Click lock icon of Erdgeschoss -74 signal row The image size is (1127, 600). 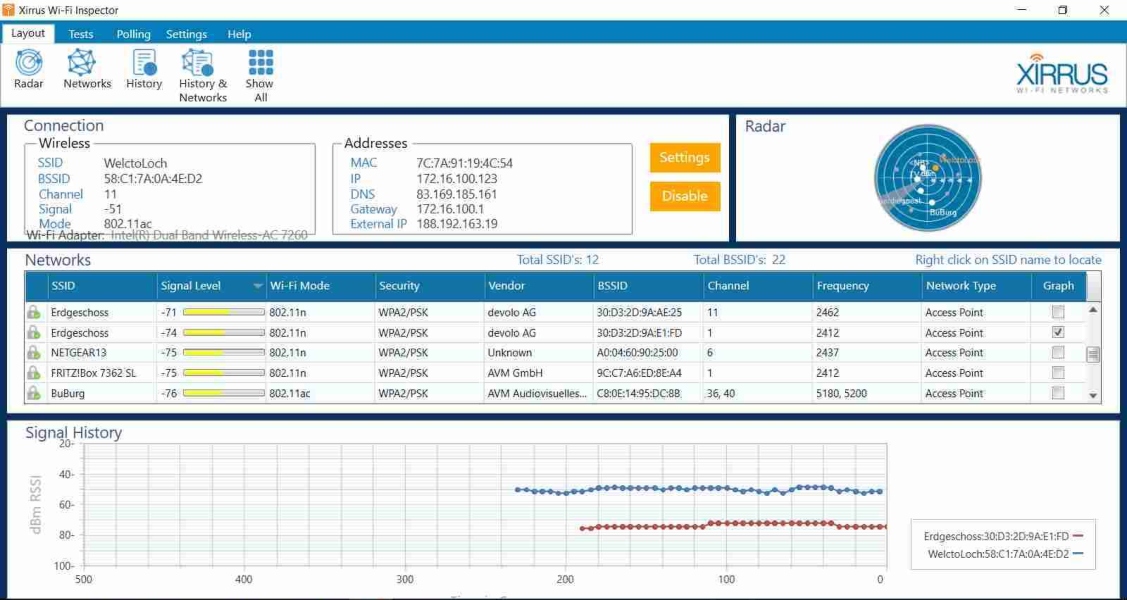[x=33, y=333]
